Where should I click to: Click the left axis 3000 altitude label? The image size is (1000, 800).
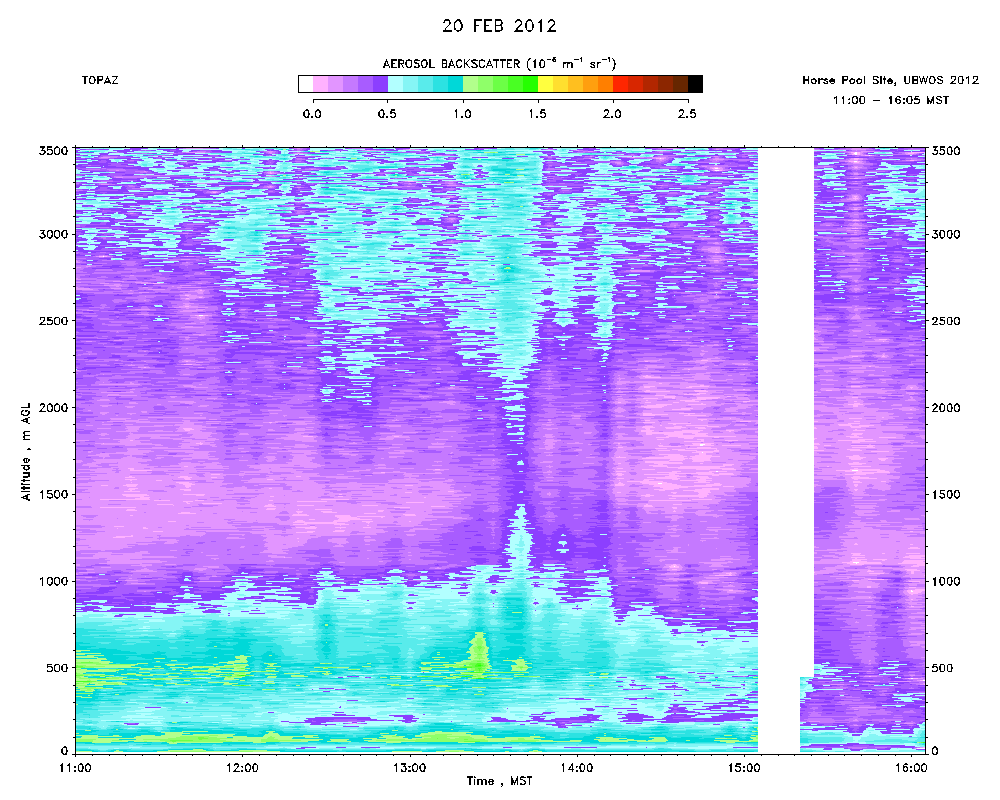[x=54, y=234]
